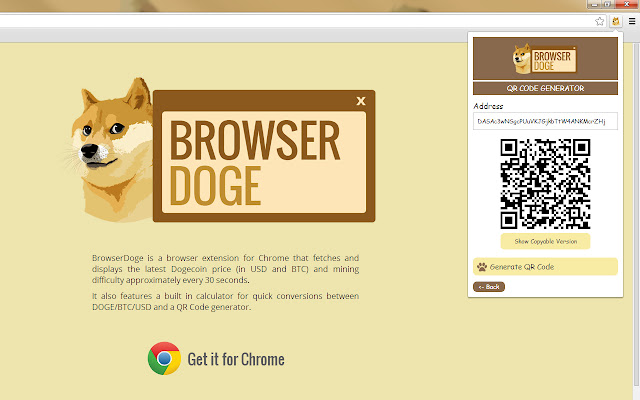
Task: Click the paragraph starting "BrowserDoge is a browser extension"
Action: click(x=225, y=269)
